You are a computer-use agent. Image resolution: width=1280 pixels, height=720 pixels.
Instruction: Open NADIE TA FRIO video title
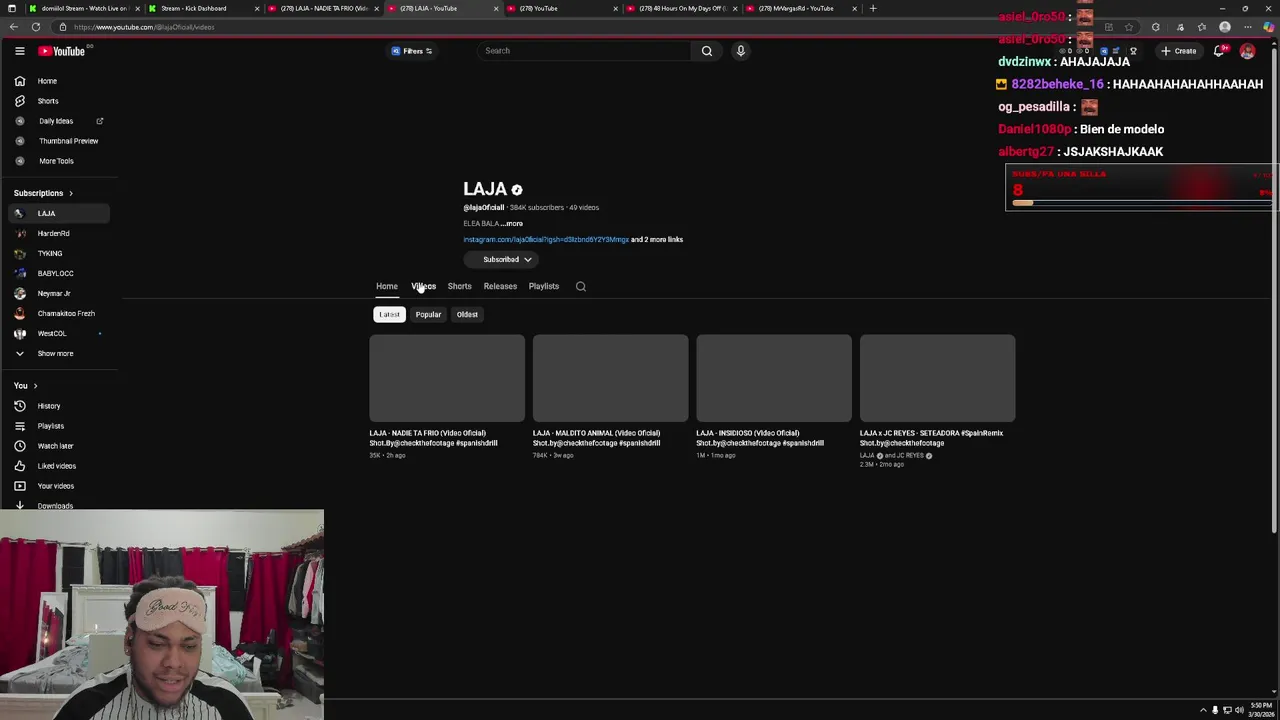433,438
